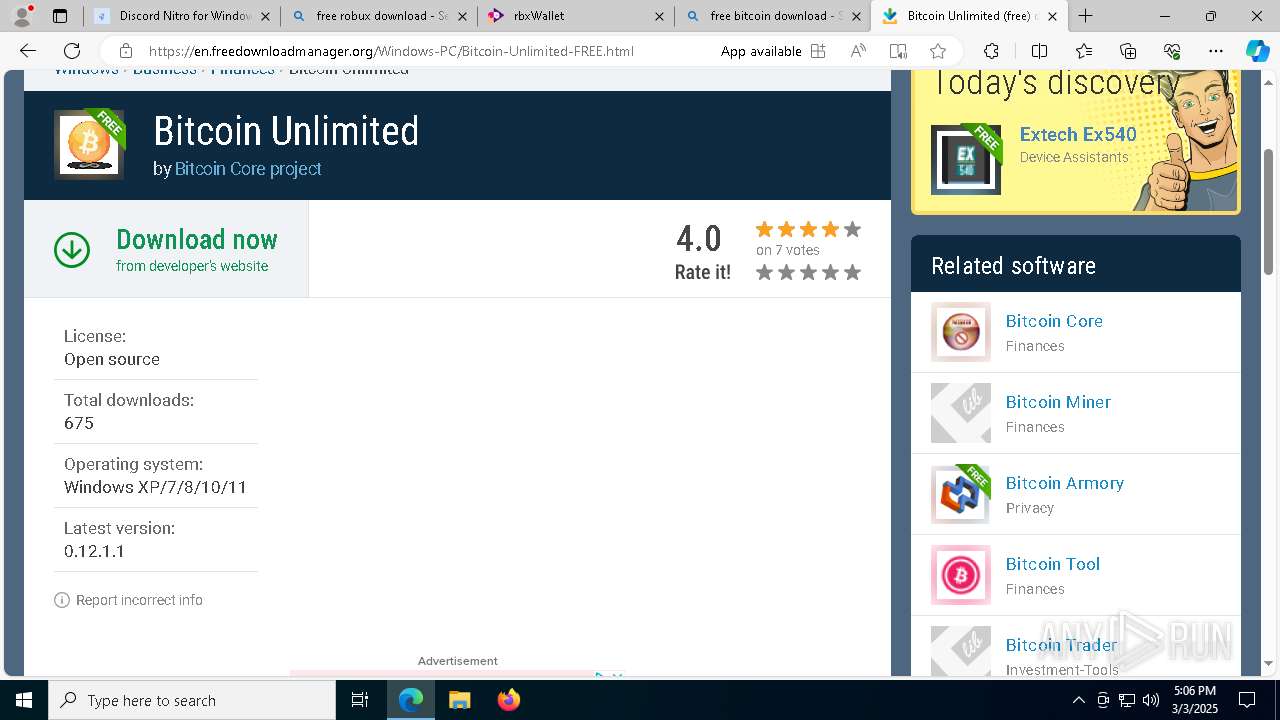Image resolution: width=1280 pixels, height=720 pixels.
Task: Open Settings and more ellipsis menu
Action: coord(1216,51)
